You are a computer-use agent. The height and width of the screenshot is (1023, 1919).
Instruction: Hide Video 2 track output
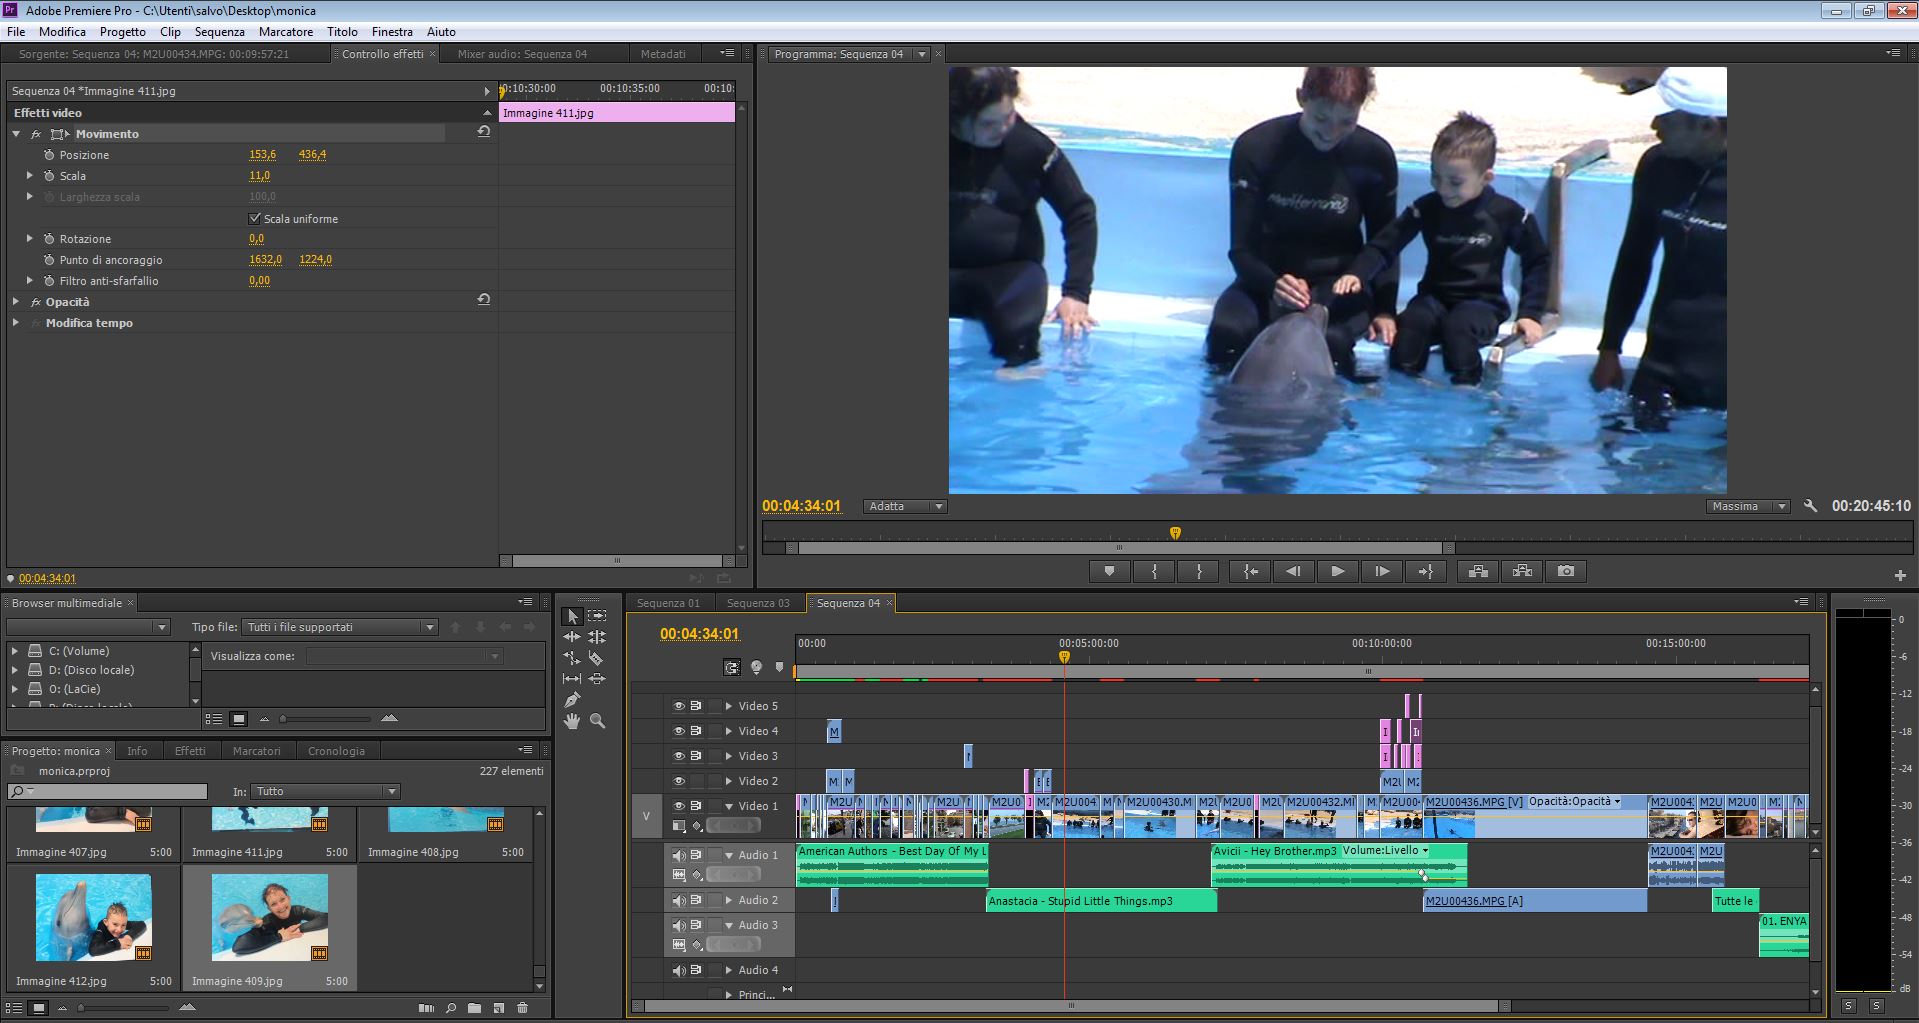pyautogui.click(x=679, y=781)
